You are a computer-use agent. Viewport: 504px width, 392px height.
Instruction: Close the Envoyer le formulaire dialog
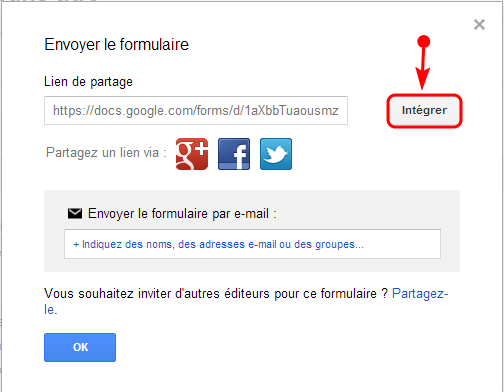point(479,24)
